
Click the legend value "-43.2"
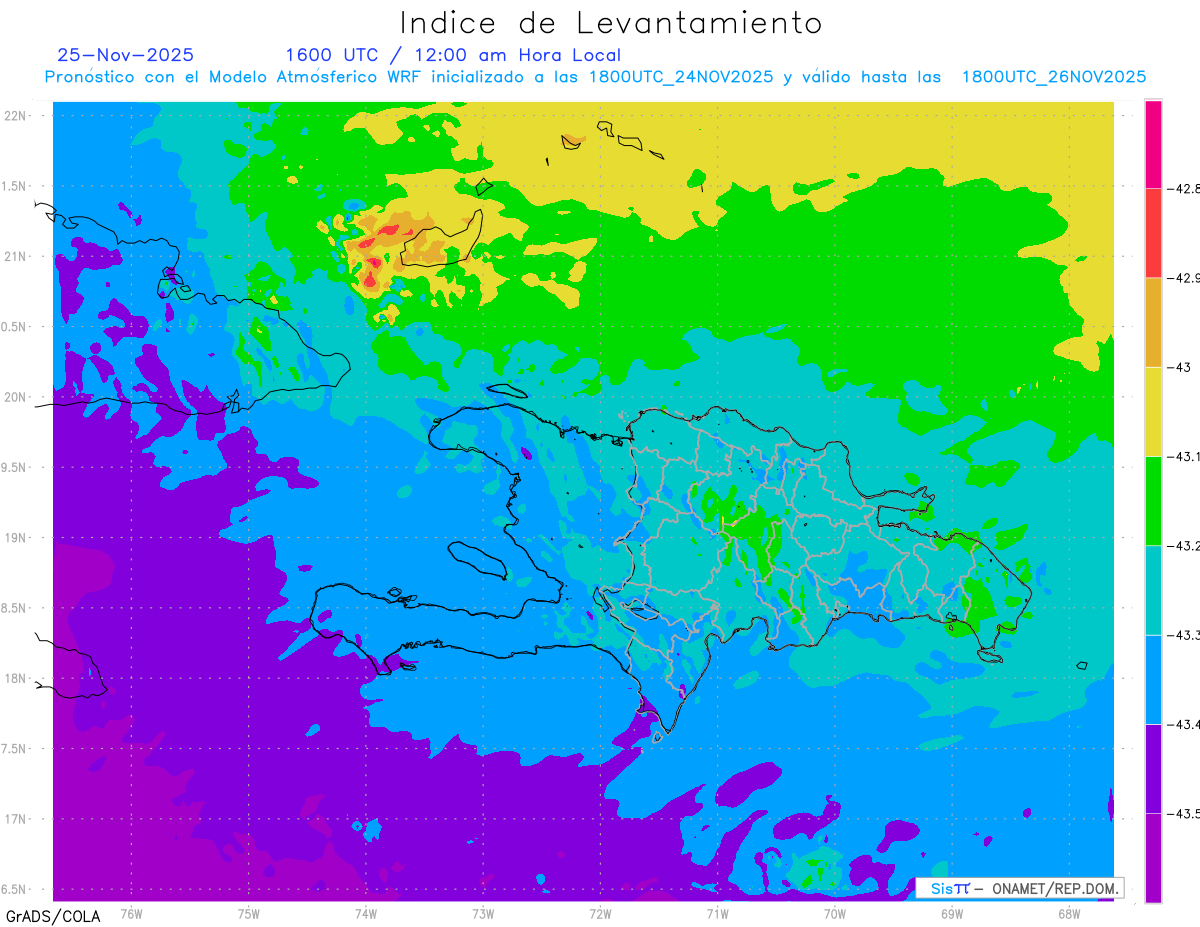pos(1183,545)
